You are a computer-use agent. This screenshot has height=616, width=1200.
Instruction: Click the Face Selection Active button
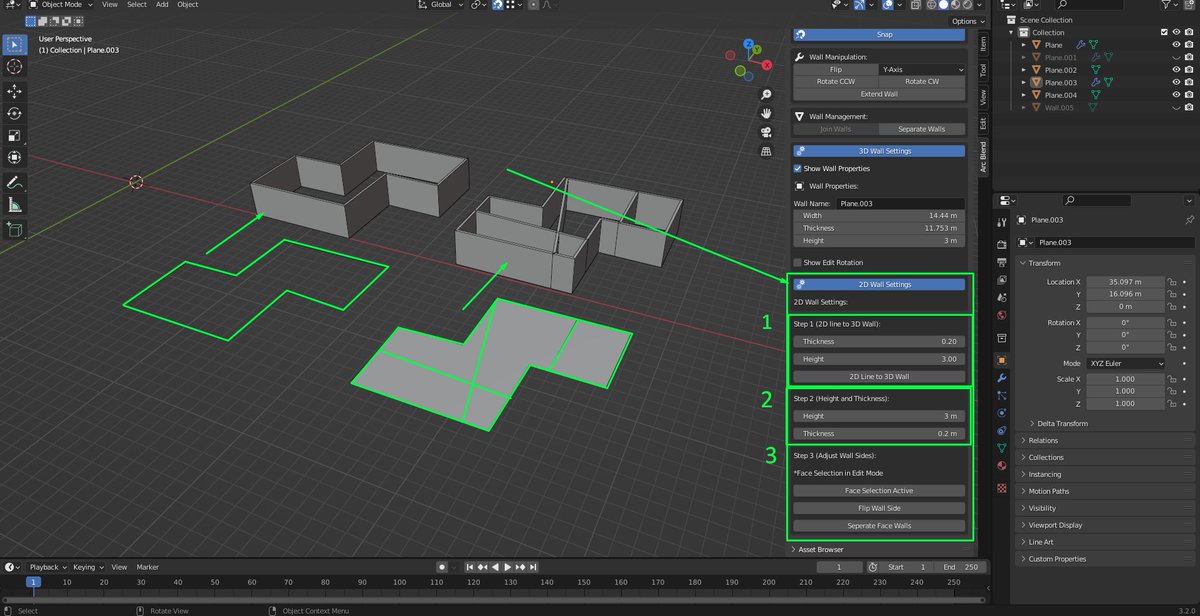point(879,491)
